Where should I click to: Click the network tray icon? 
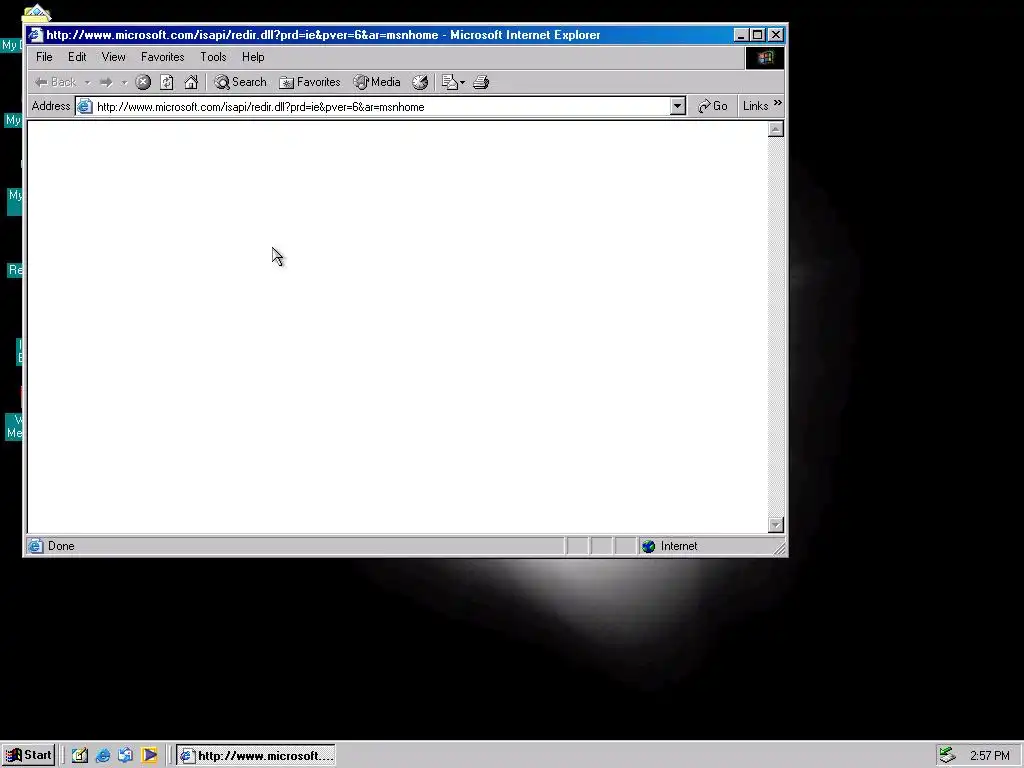click(948, 756)
